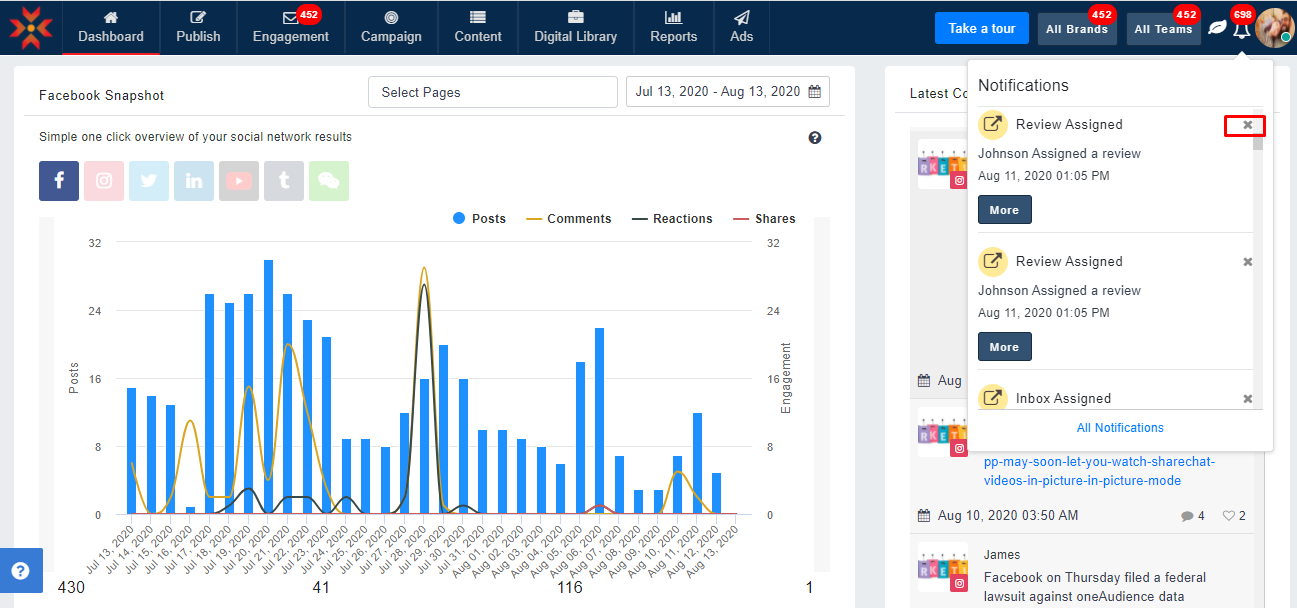Image resolution: width=1297 pixels, height=608 pixels.
Task: Dismiss the first Review Assigned notification
Action: coord(1247,125)
